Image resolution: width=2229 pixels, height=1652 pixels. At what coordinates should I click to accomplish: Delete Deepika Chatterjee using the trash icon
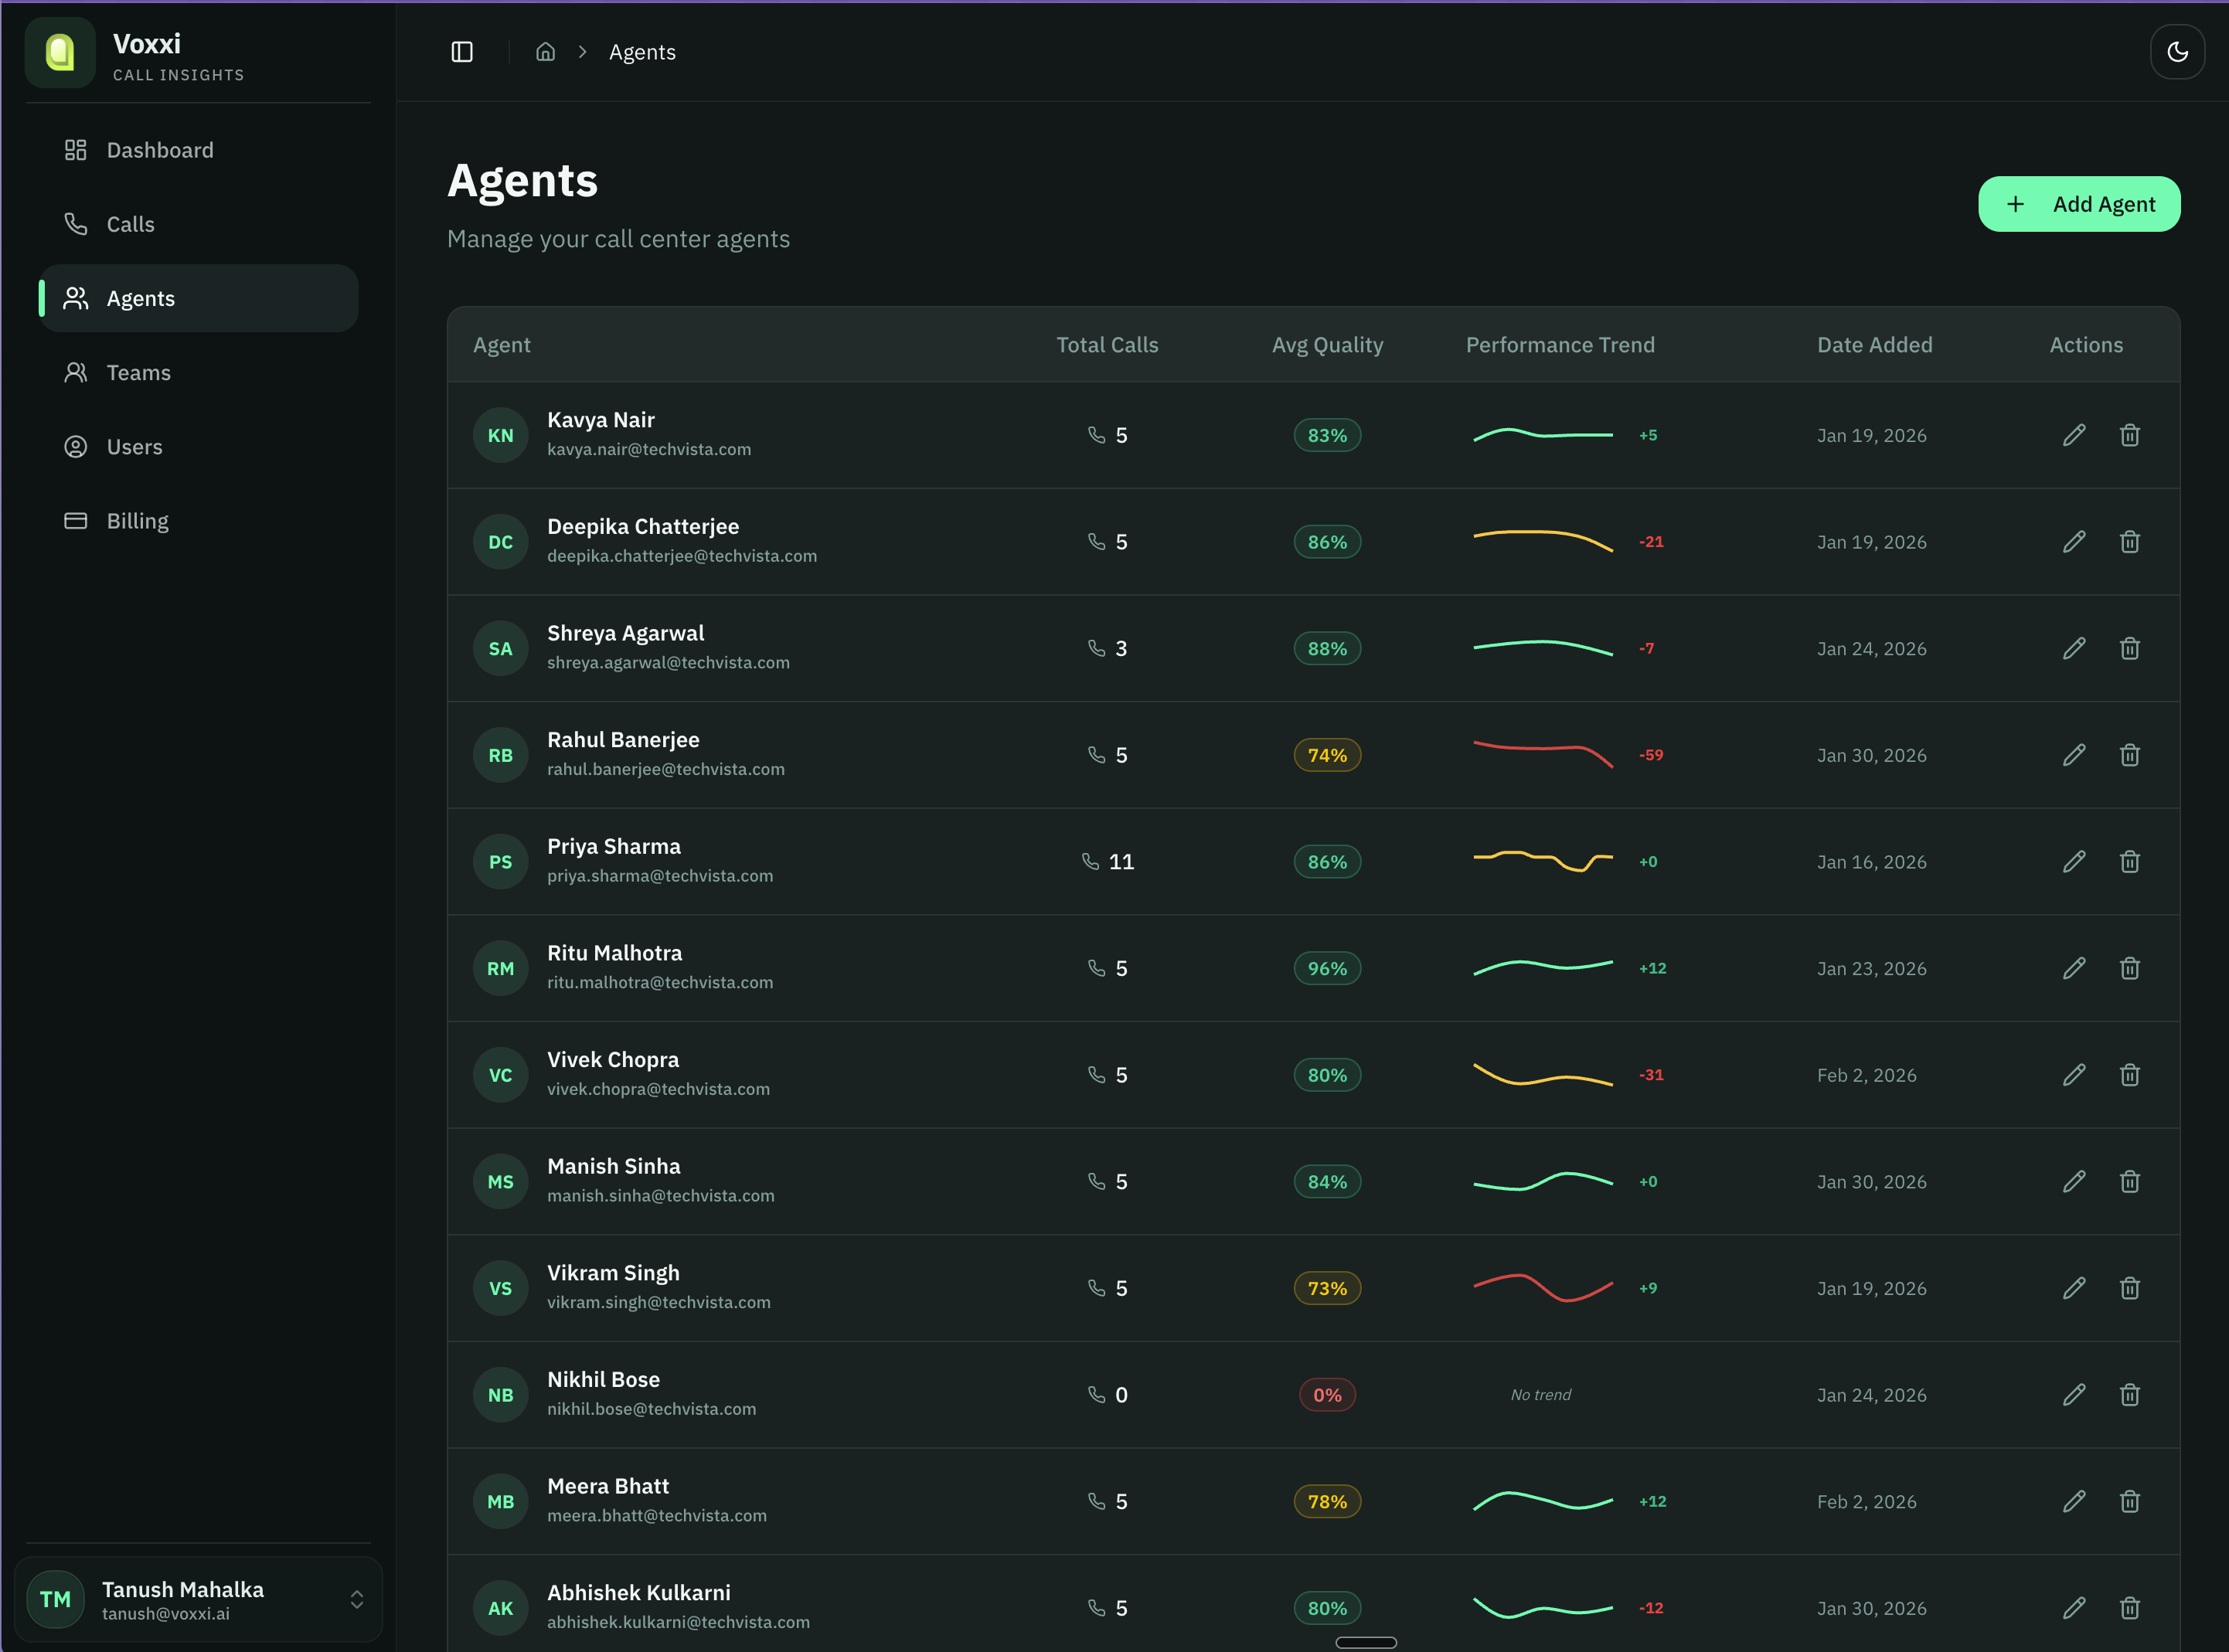[x=2129, y=542]
